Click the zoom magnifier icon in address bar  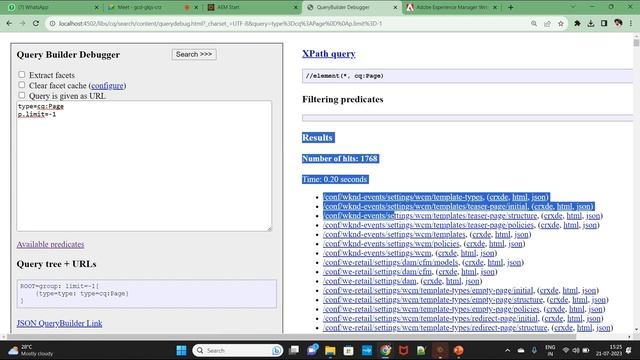[534, 24]
